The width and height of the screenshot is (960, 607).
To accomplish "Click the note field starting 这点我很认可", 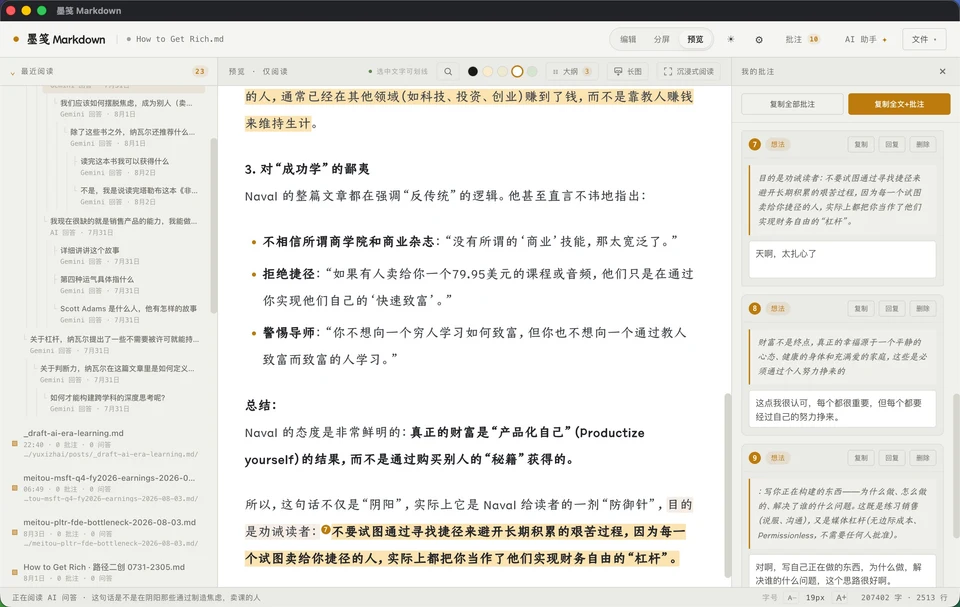I will click(x=842, y=409).
